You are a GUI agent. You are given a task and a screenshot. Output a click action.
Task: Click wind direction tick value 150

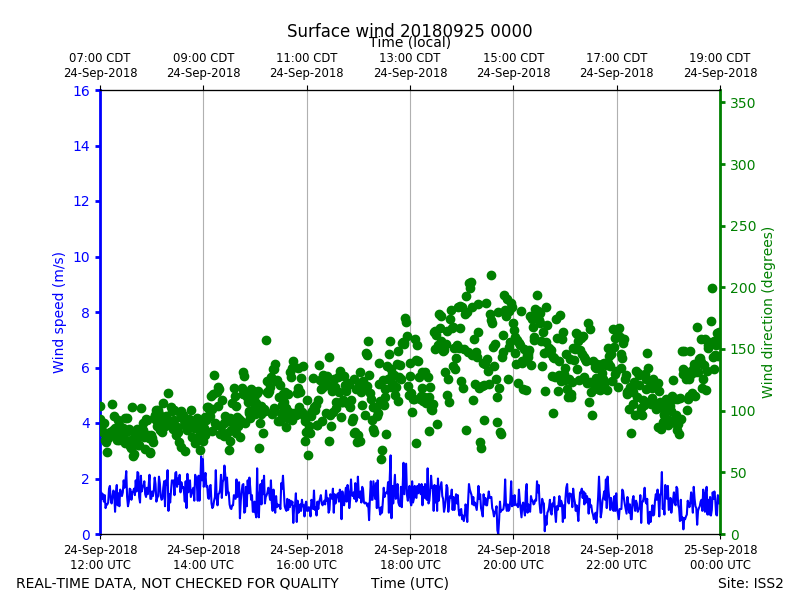(742, 349)
